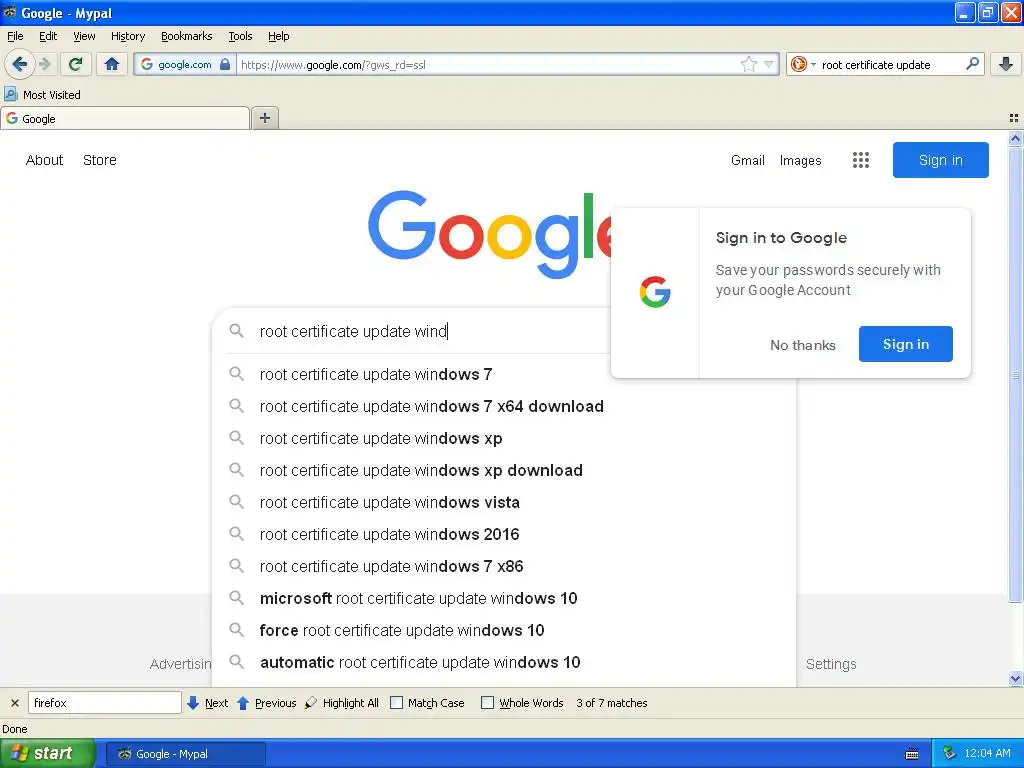The width and height of the screenshot is (1024, 768).
Task: Open the URL history dropdown arrow
Action: (x=769, y=64)
